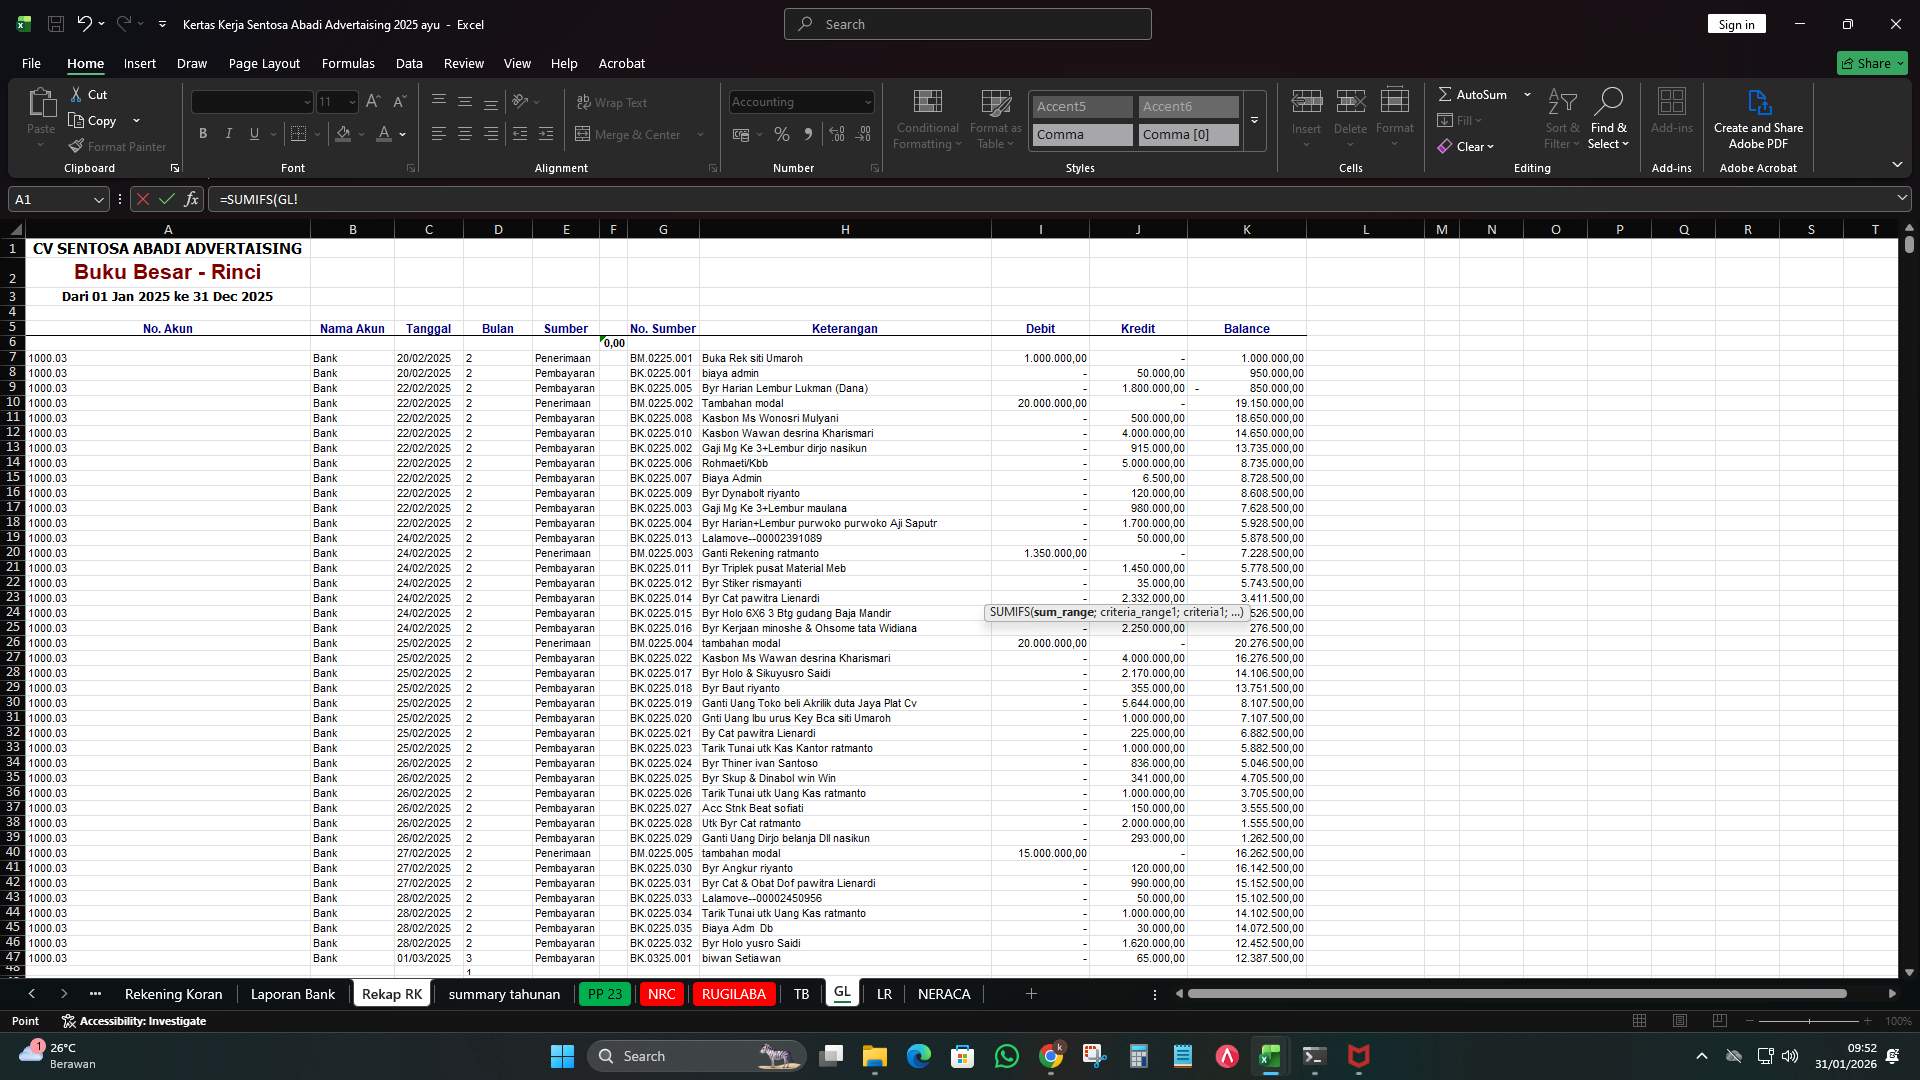
Task: Click the Comma Style icon
Action: coord(810,134)
